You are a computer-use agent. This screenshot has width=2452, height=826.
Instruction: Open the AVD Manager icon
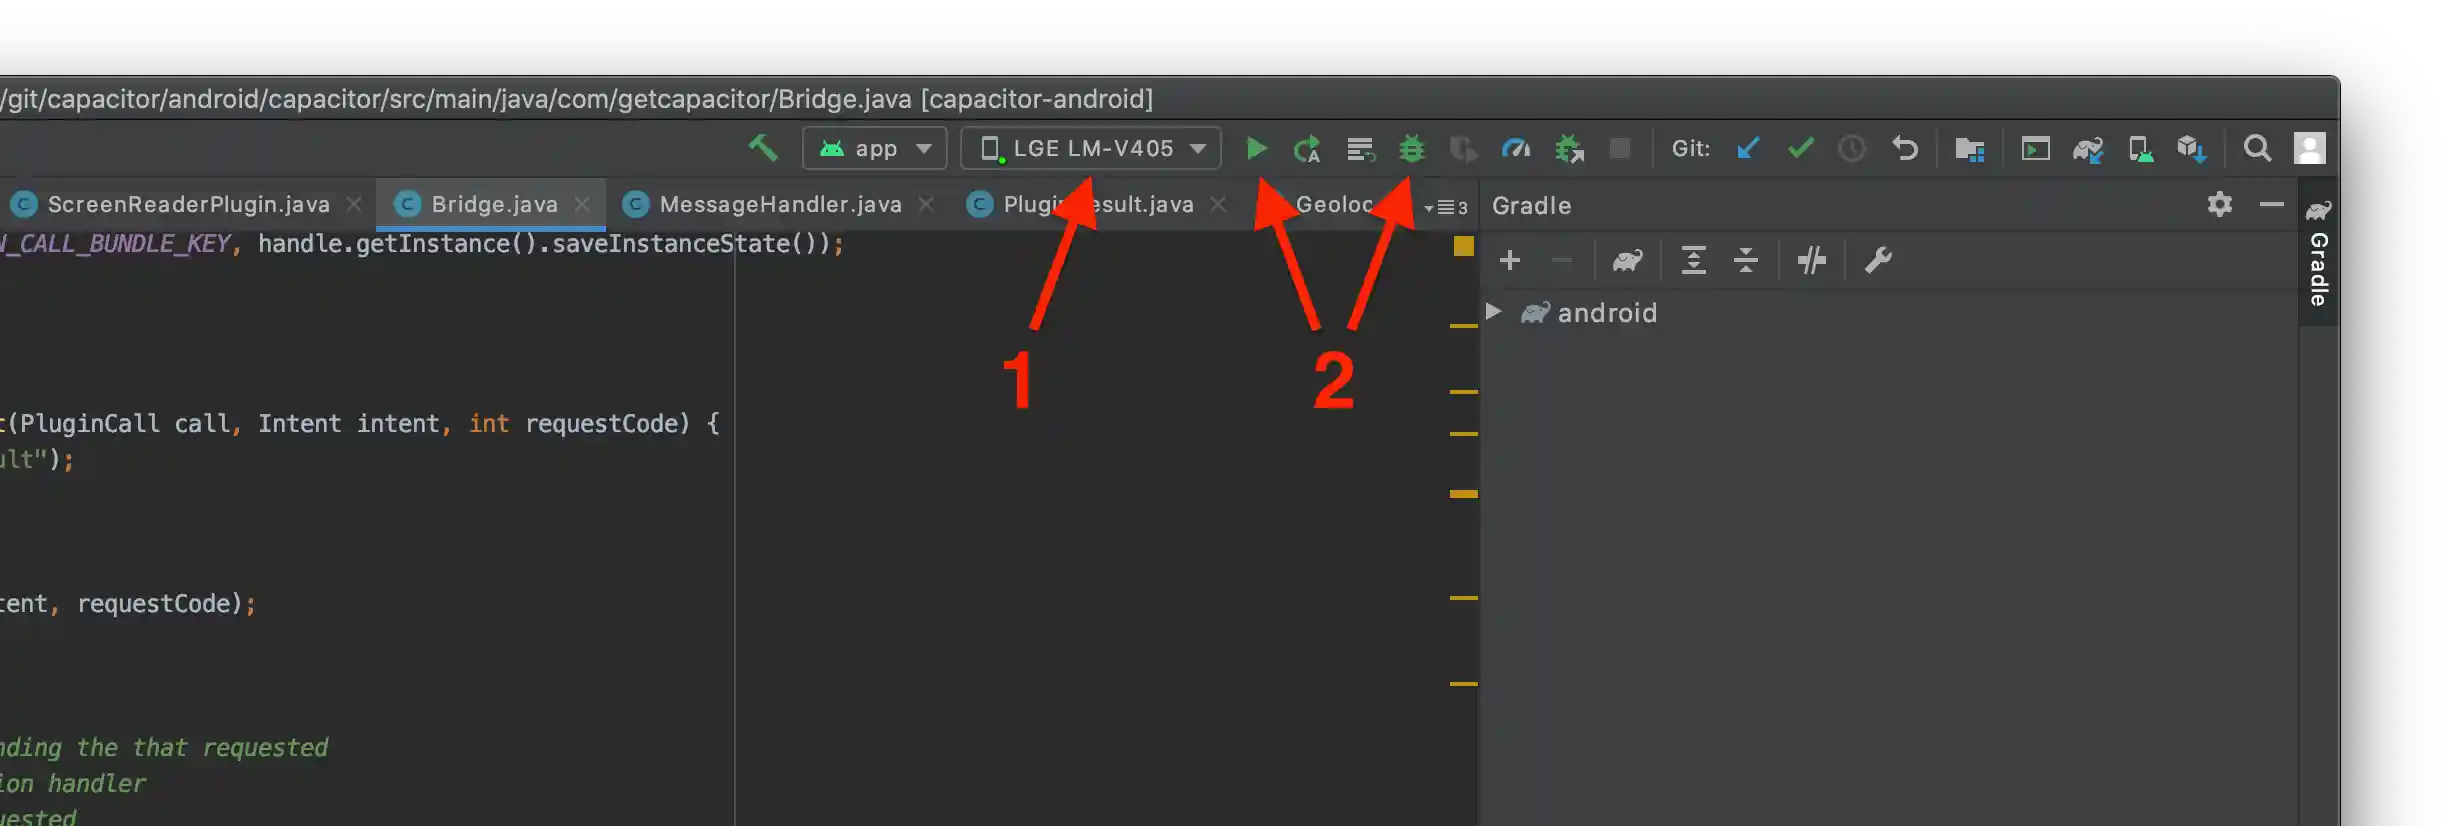(x=2140, y=149)
